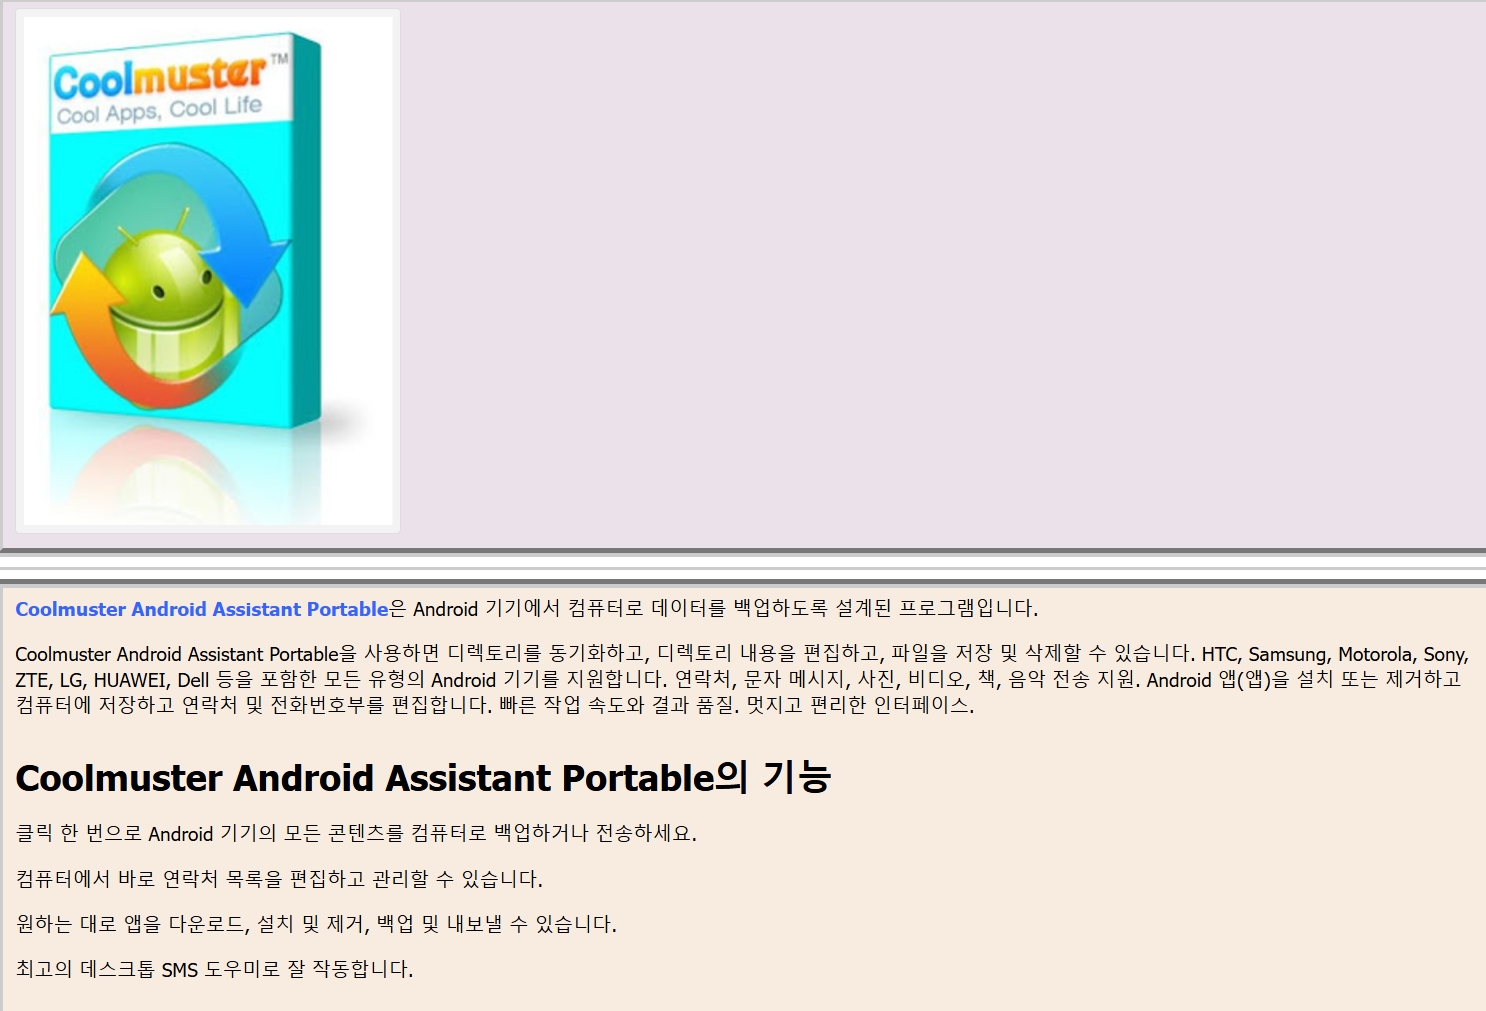Viewport: 1486px width, 1011px height.
Task: Select the line '최고의 데스크톱 SMS 도우미로 잘 작동합니다'
Action: pos(214,969)
